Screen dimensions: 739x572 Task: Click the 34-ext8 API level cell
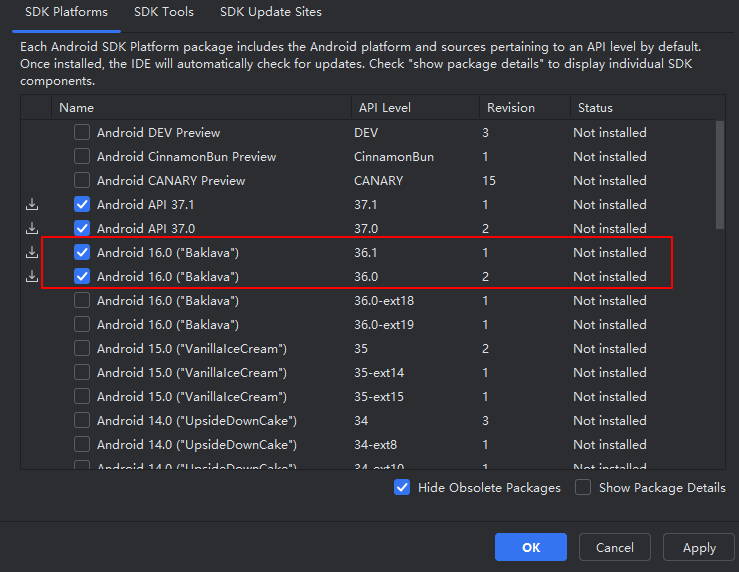[x=376, y=445]
